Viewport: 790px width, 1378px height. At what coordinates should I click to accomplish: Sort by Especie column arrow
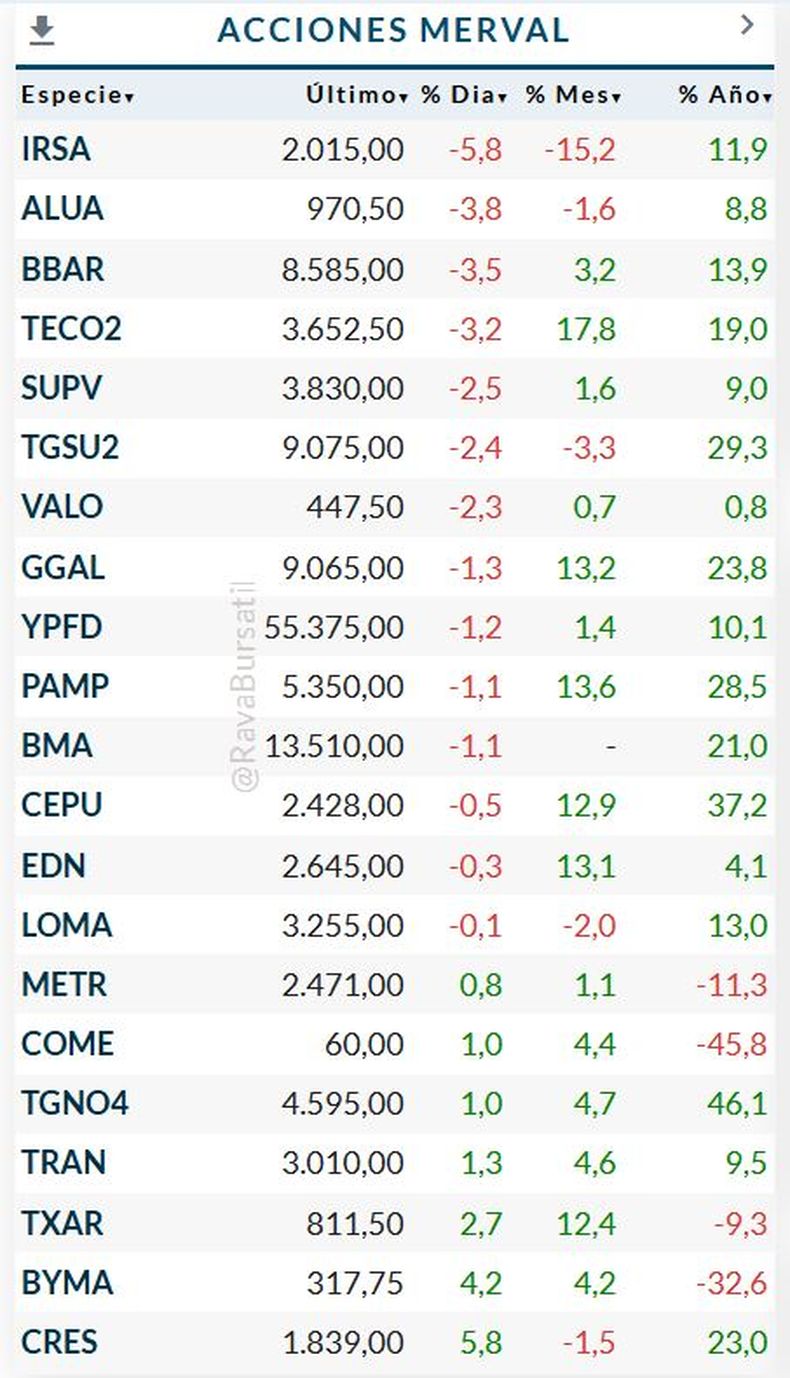(x=130, y=98)
